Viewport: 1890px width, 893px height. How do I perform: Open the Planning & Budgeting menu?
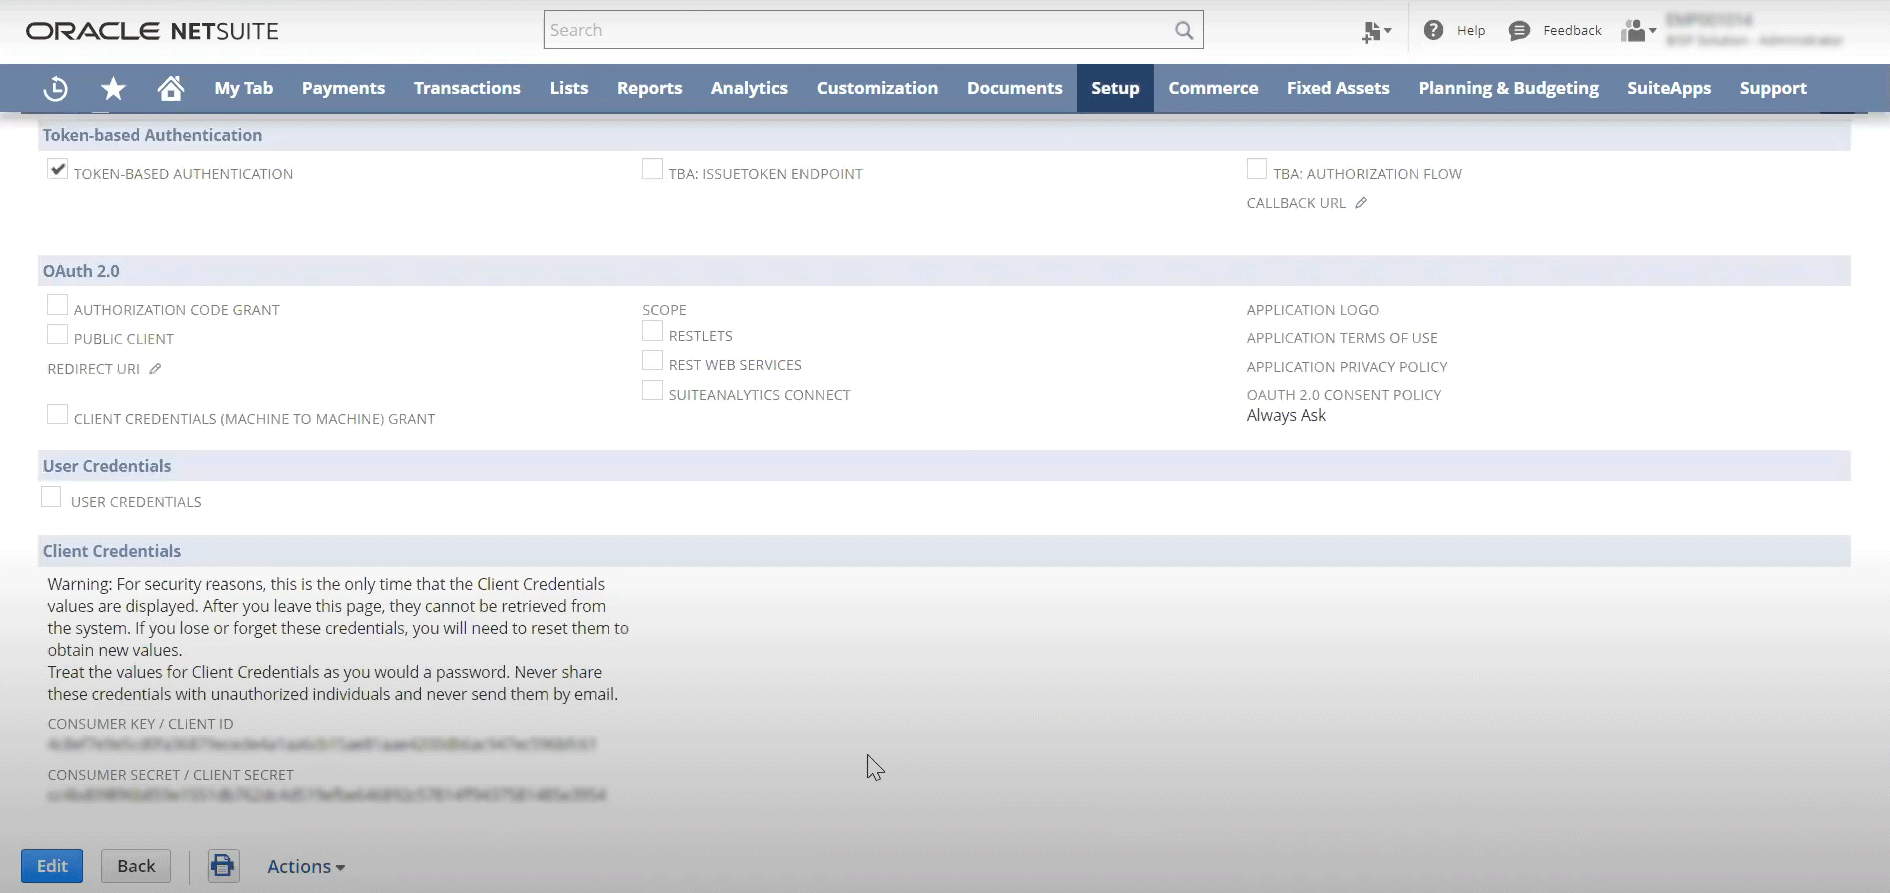click(x=1508, y=88)
